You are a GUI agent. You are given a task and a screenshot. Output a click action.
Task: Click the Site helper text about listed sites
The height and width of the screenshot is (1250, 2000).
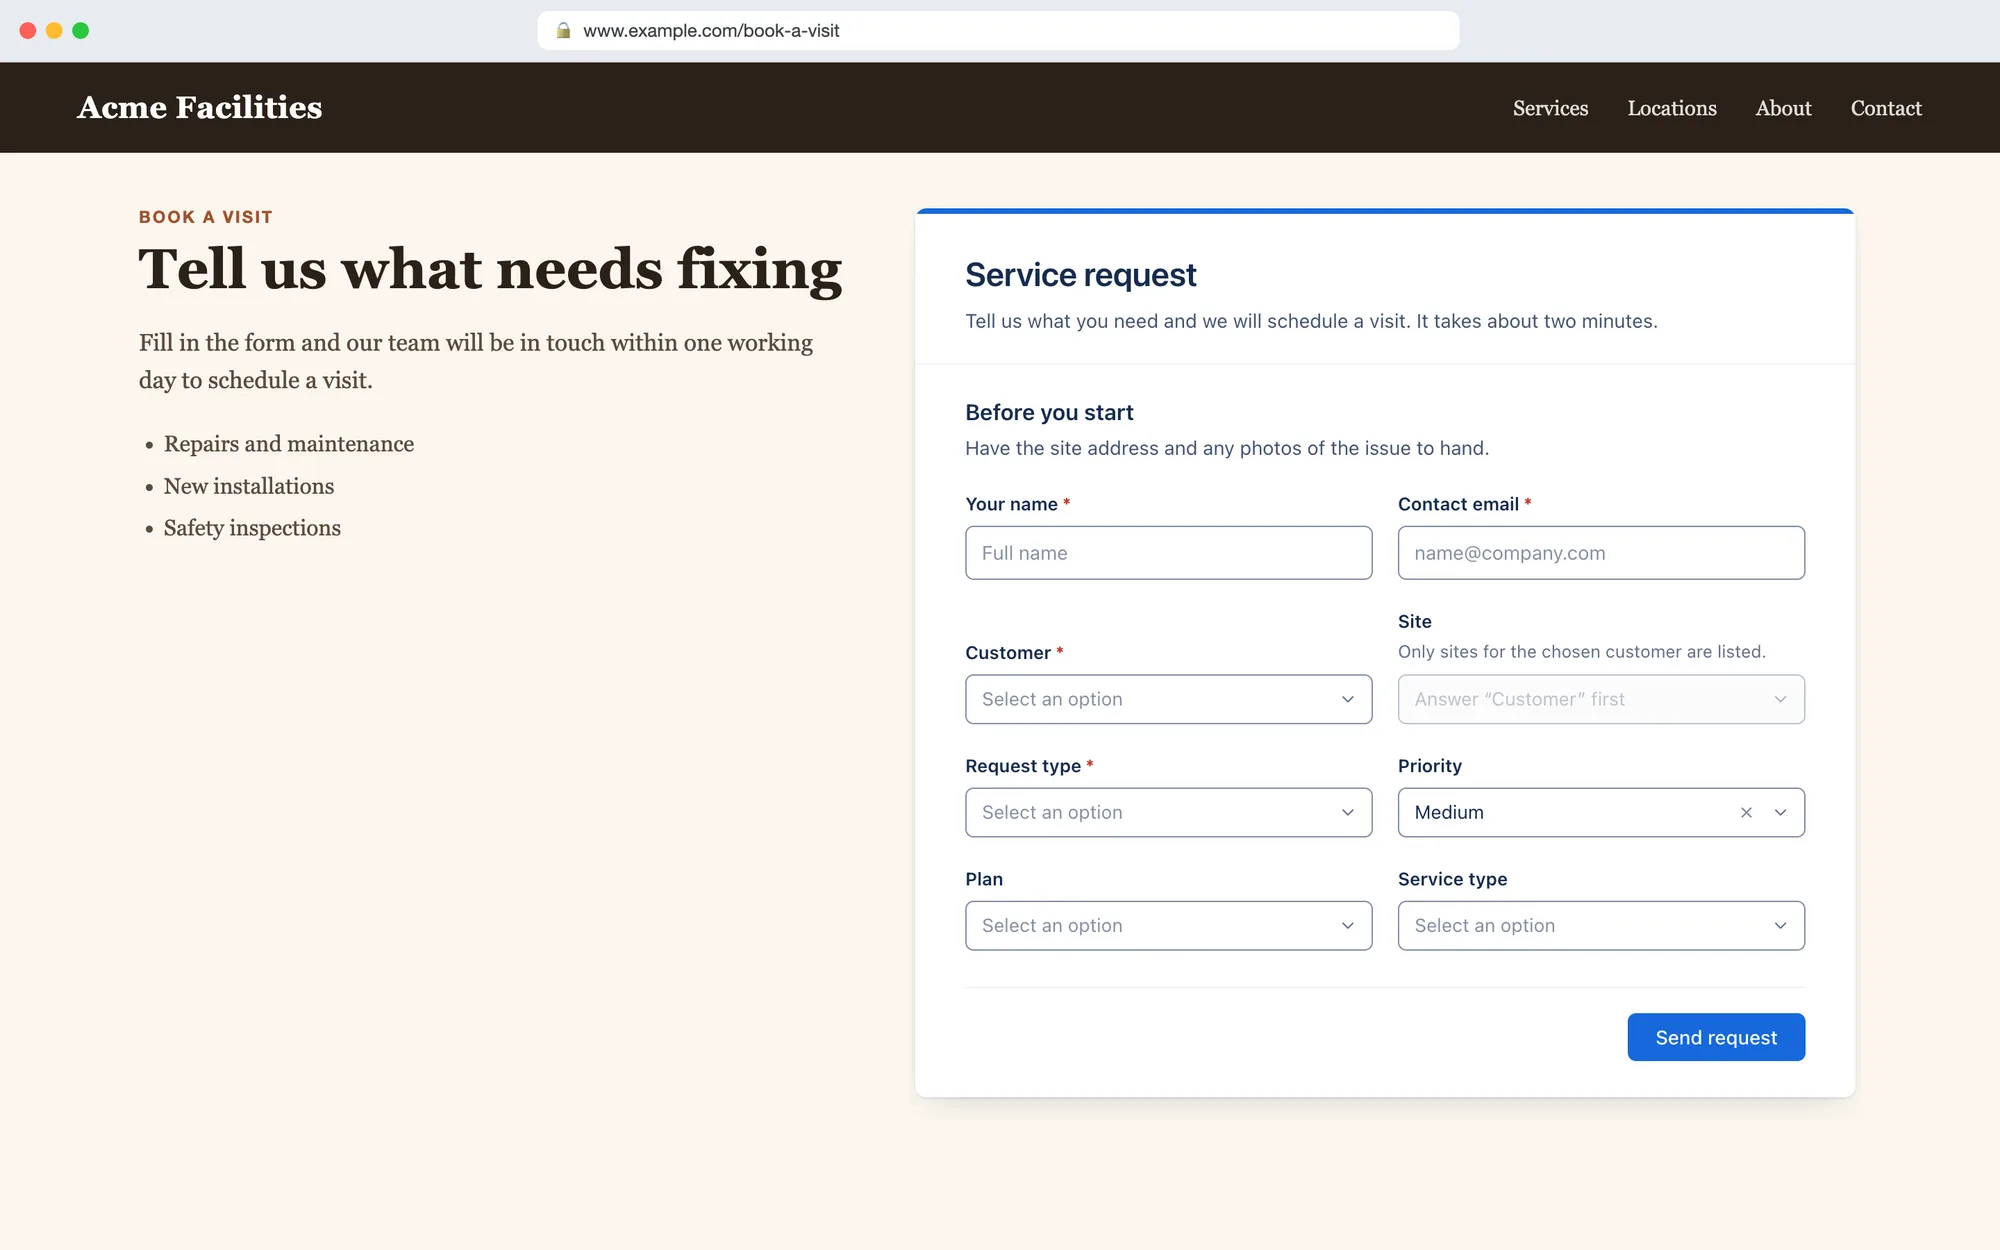pos(1581,652)
